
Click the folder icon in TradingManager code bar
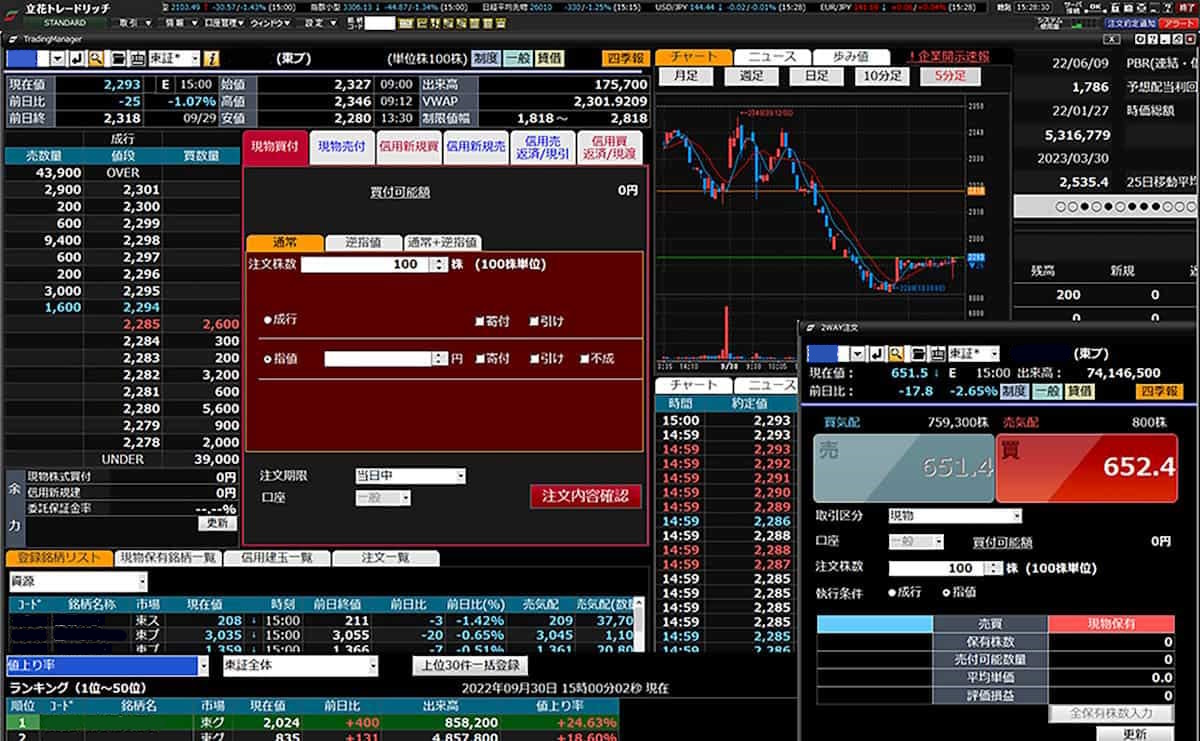pyautogui.click(x=118, y=59)
